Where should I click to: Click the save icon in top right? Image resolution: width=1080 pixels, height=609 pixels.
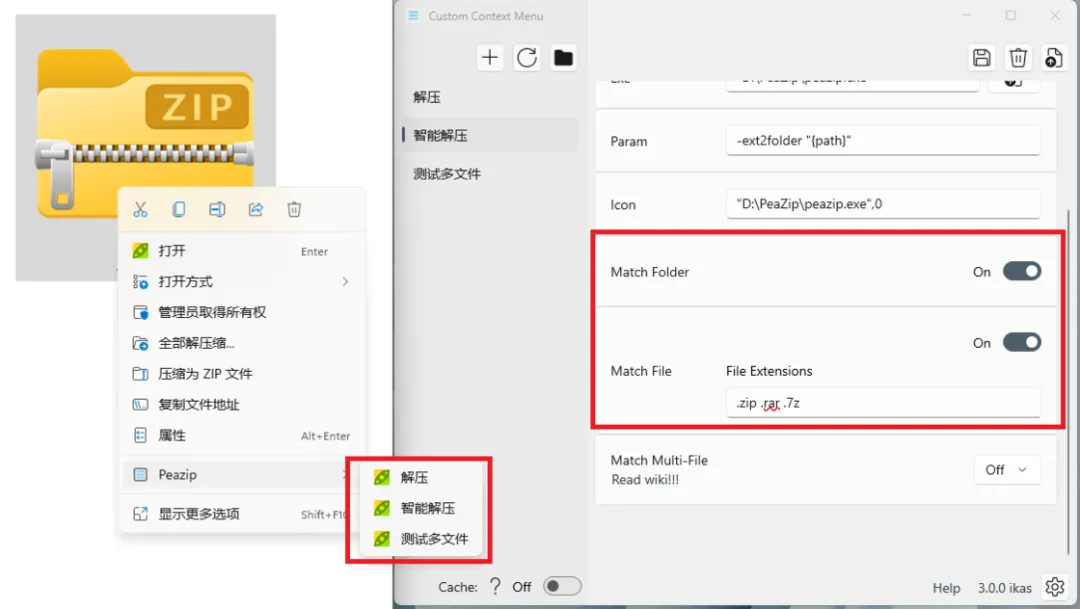(982, 58)
